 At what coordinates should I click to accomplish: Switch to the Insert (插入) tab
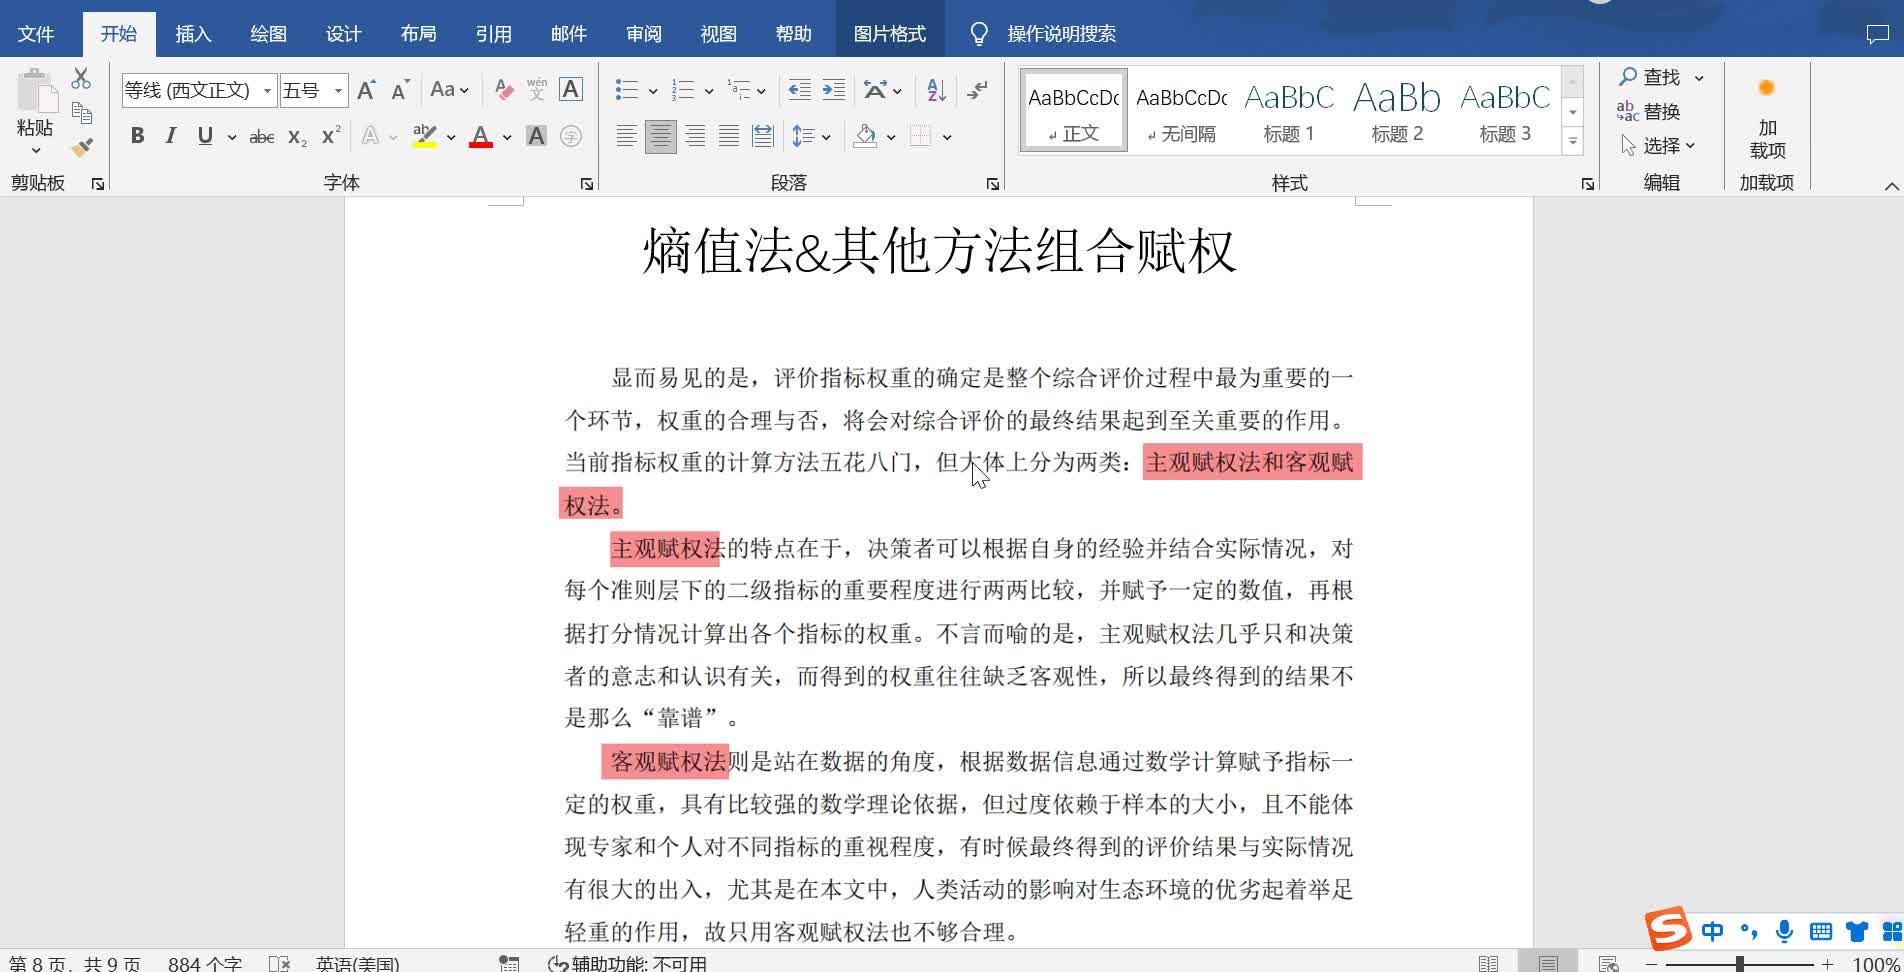click(x=193, y=34)
